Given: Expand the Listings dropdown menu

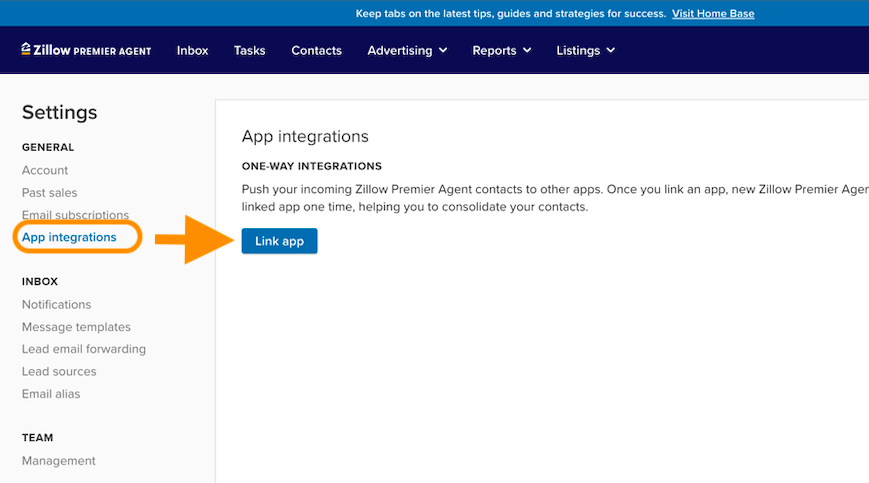Looking at the screenshot, I should coord(585,50).
